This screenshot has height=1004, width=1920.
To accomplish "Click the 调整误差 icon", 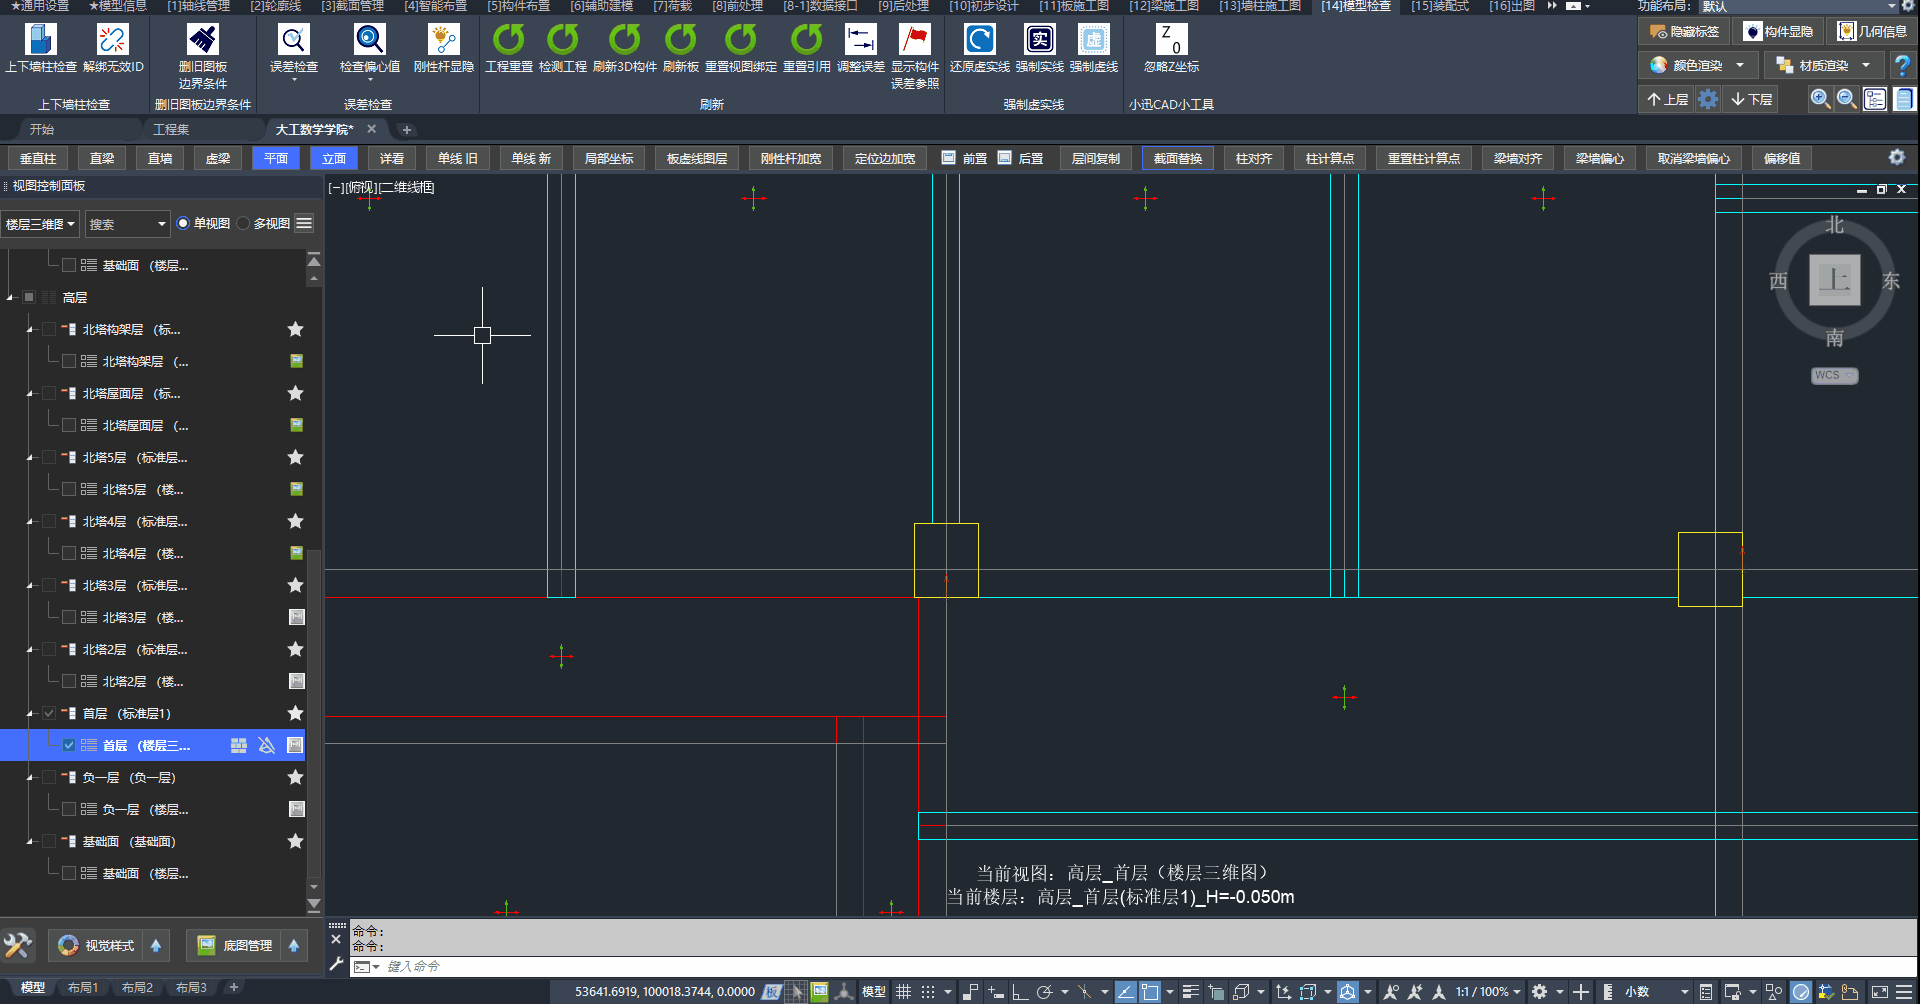I will [x=861, y=40].
